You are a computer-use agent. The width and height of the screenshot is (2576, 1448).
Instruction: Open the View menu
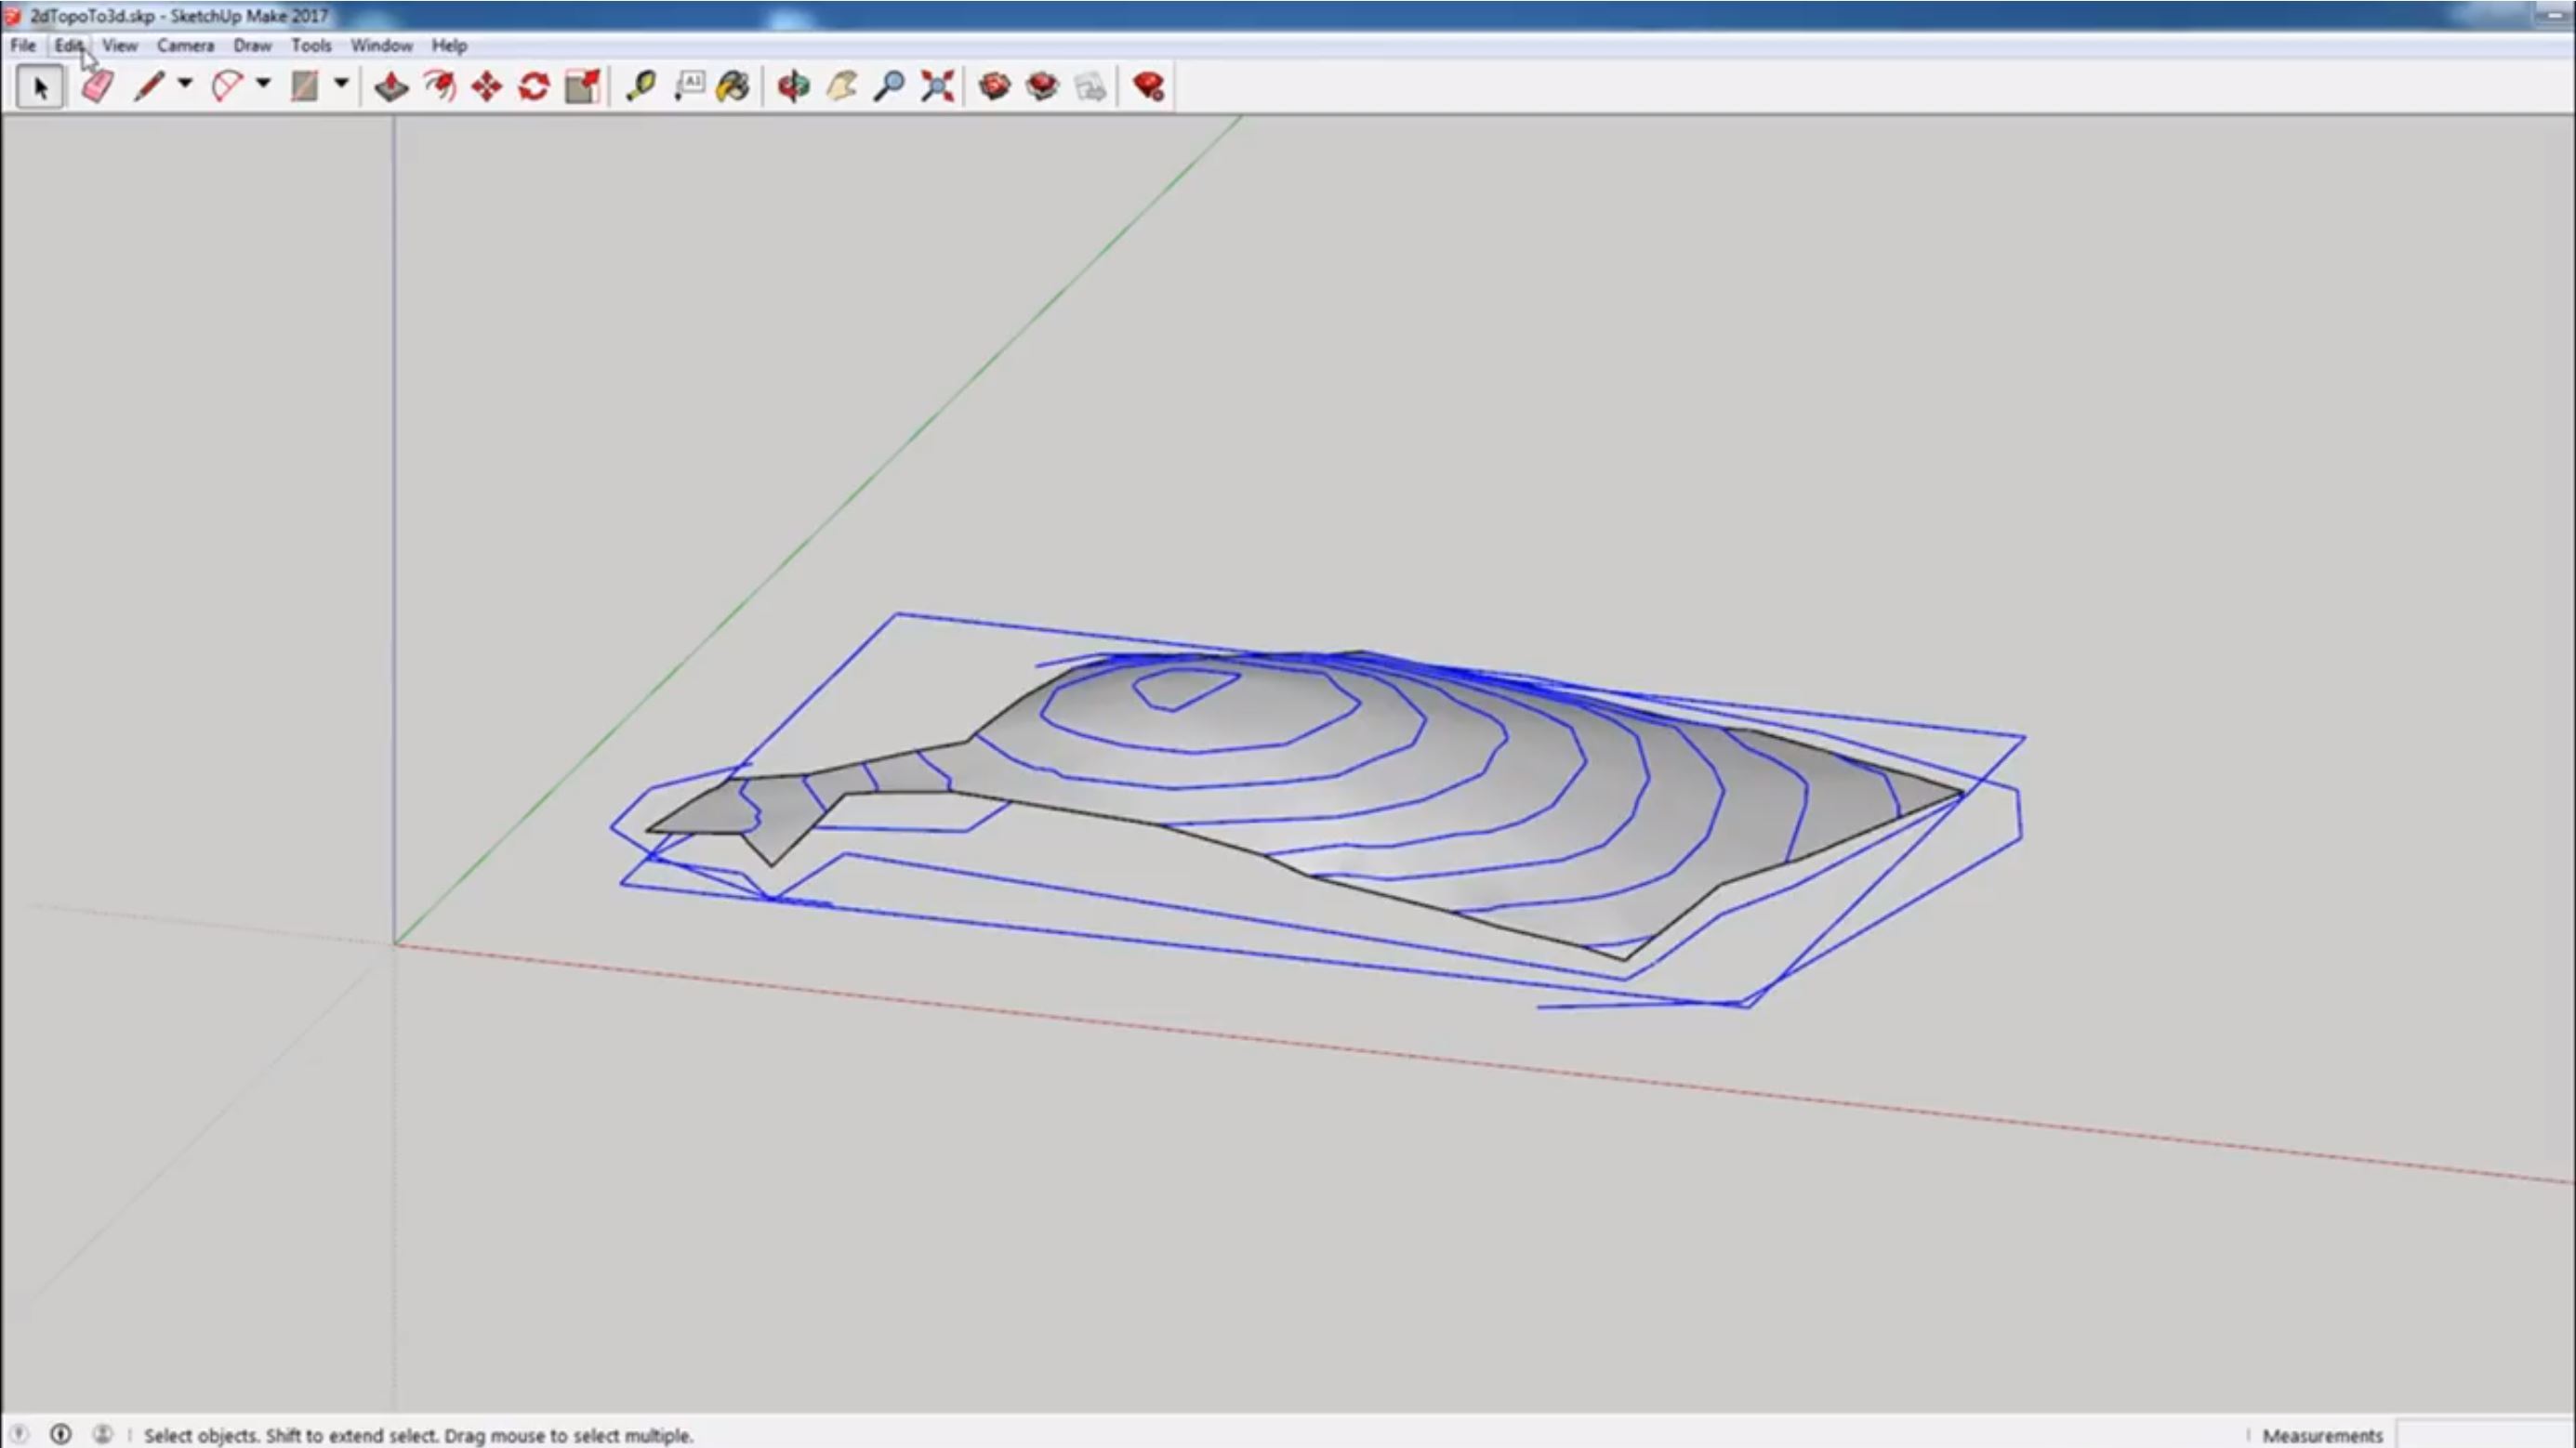tap(120, 45)
